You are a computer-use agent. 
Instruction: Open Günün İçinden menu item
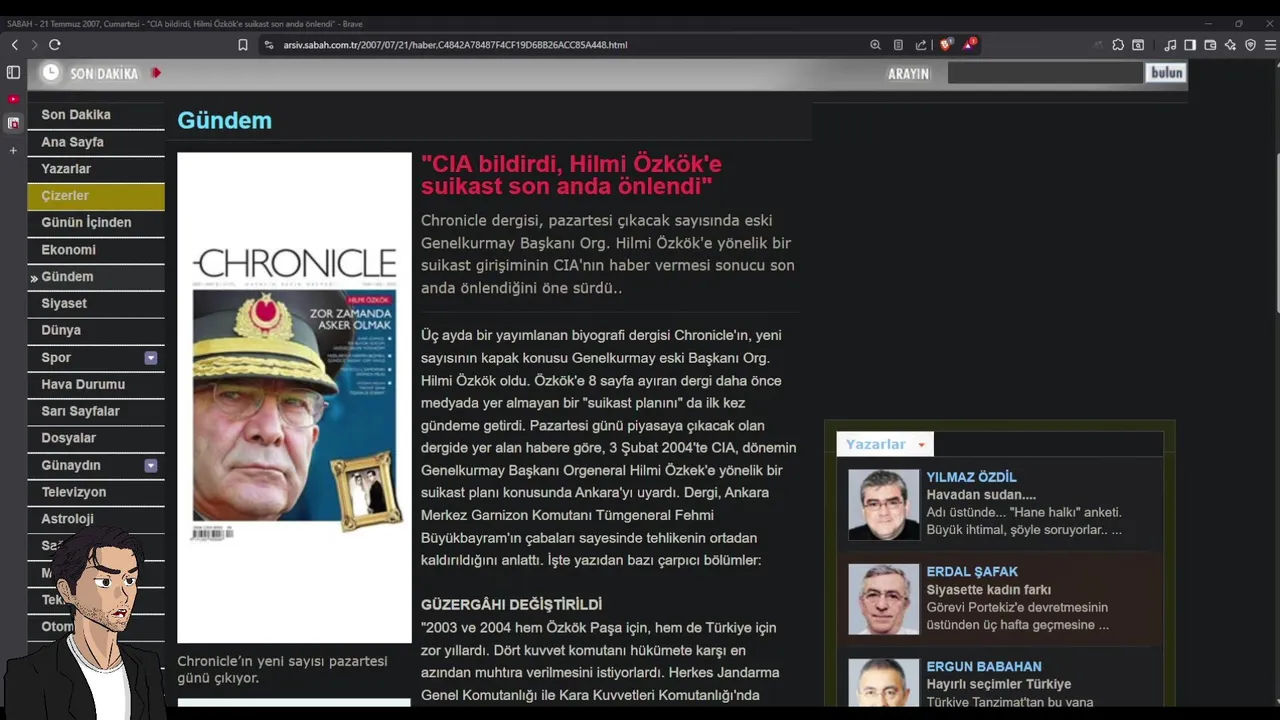(96, 222)
